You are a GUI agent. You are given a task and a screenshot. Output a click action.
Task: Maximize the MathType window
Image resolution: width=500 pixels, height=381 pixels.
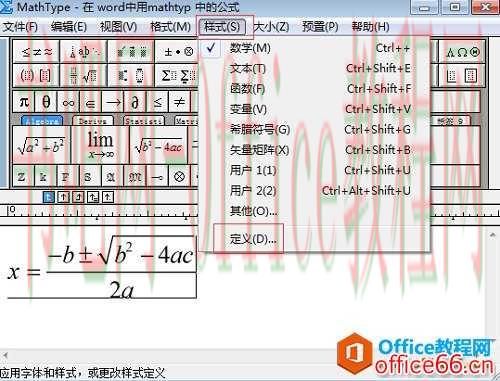455,7
